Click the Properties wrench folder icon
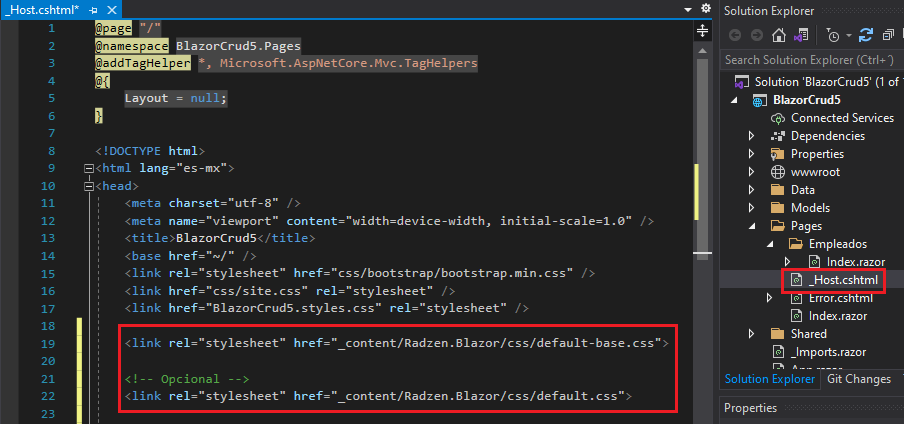Screen dimensions: 904x424 pos(778,154)
